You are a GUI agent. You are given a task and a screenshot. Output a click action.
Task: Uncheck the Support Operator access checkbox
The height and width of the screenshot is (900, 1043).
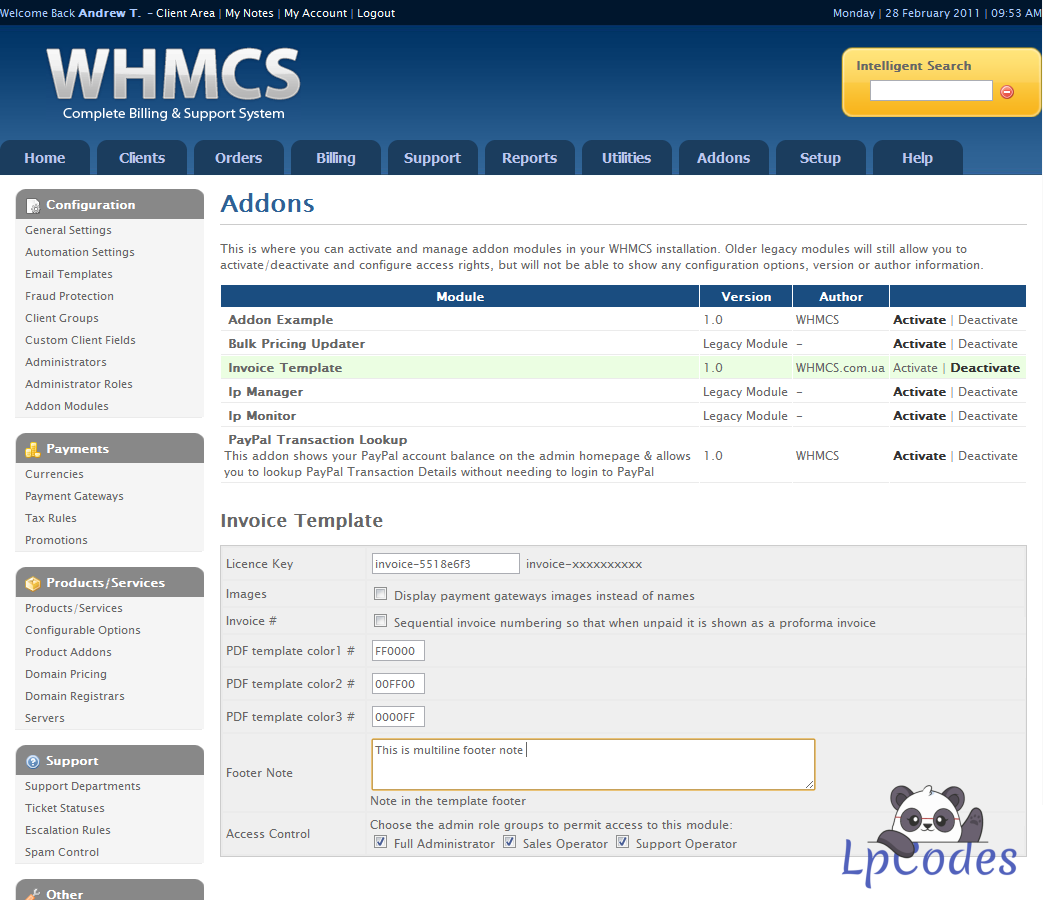[623, 842]
